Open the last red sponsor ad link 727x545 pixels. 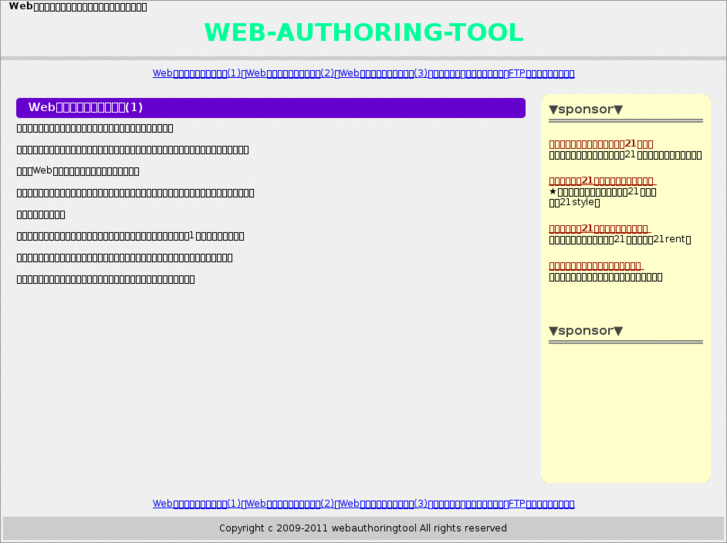596,266
